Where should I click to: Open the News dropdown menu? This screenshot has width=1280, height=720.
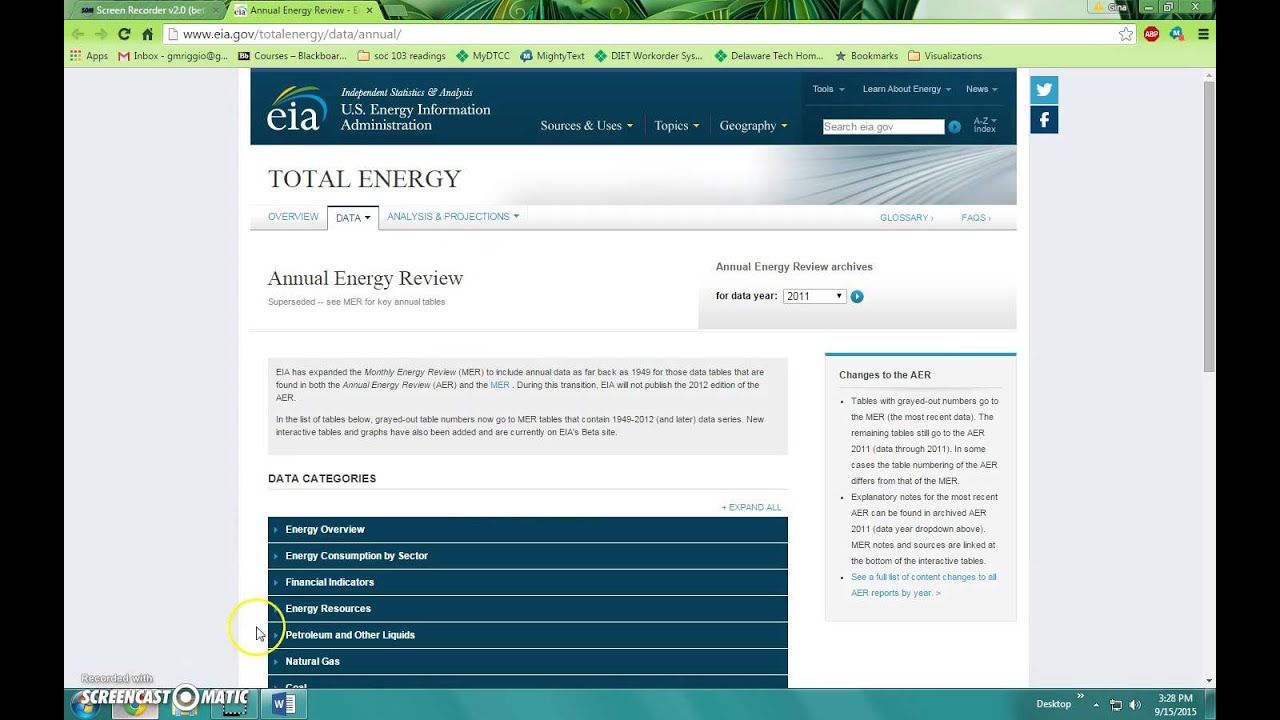982,89
